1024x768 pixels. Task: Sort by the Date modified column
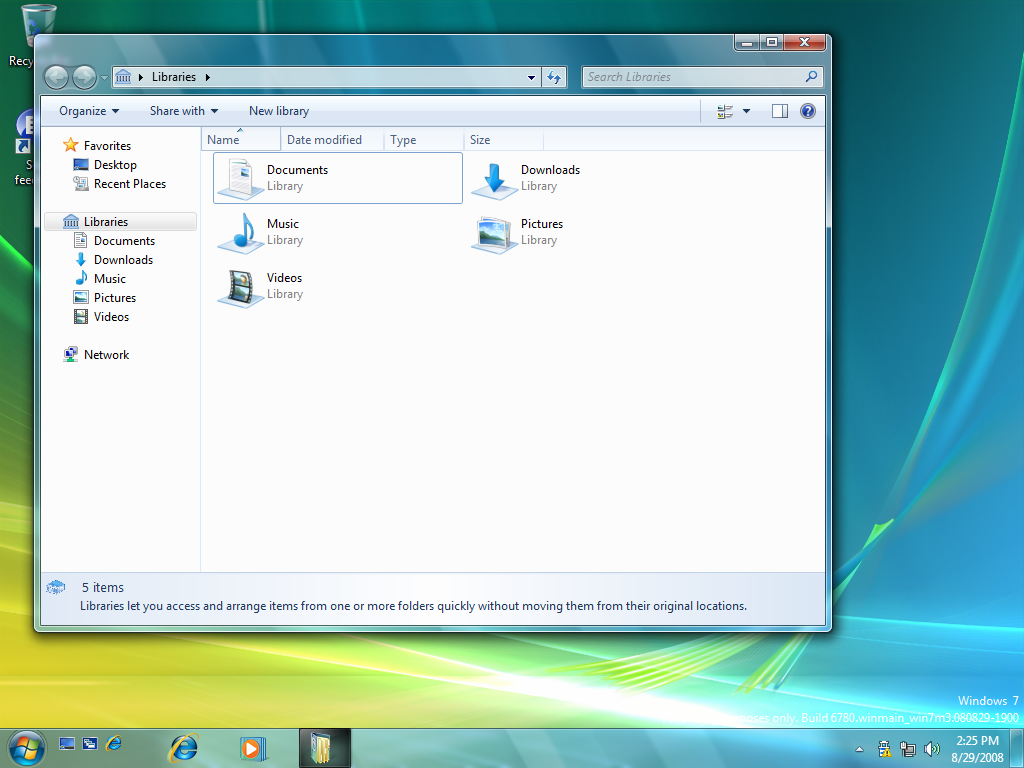click(324, 140)
